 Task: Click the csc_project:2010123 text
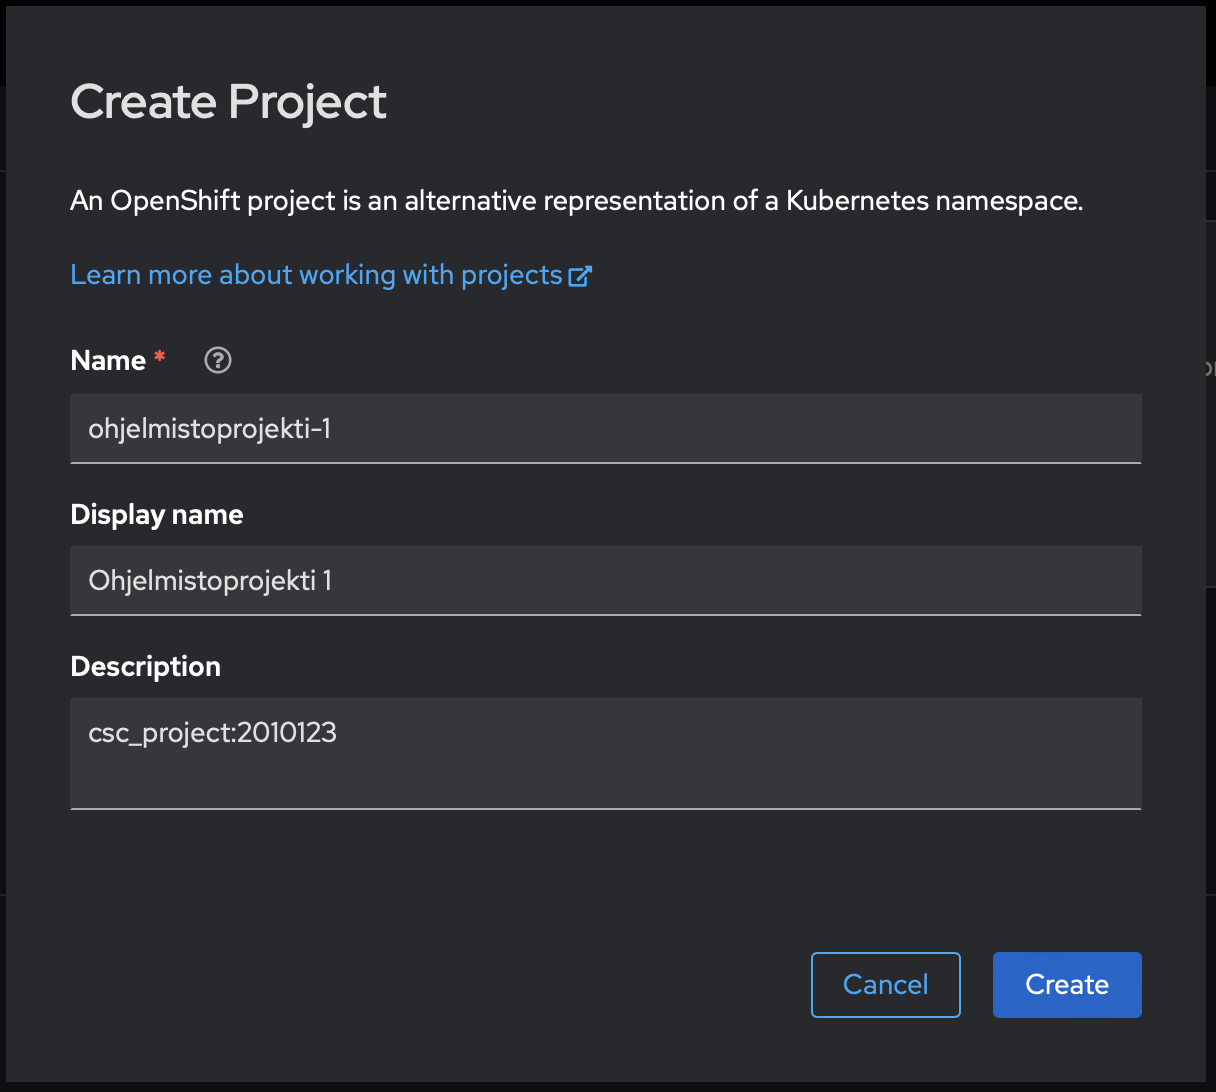pyautogui.click(x=212, y=733)
